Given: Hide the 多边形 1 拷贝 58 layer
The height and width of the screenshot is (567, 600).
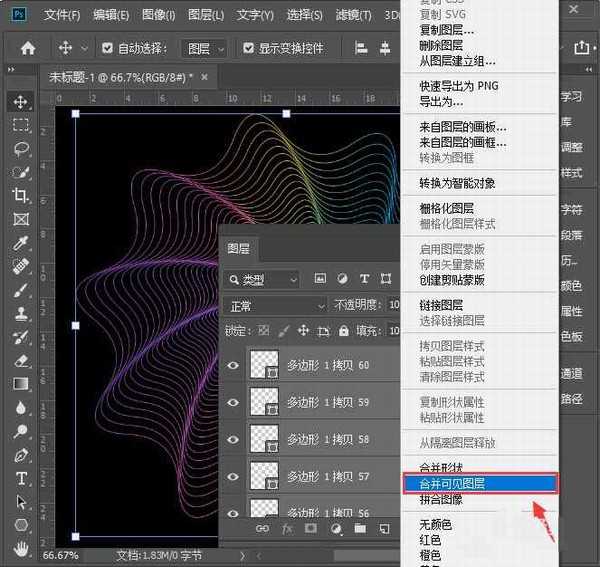Looking at the screenshot, I should [234, 439].
